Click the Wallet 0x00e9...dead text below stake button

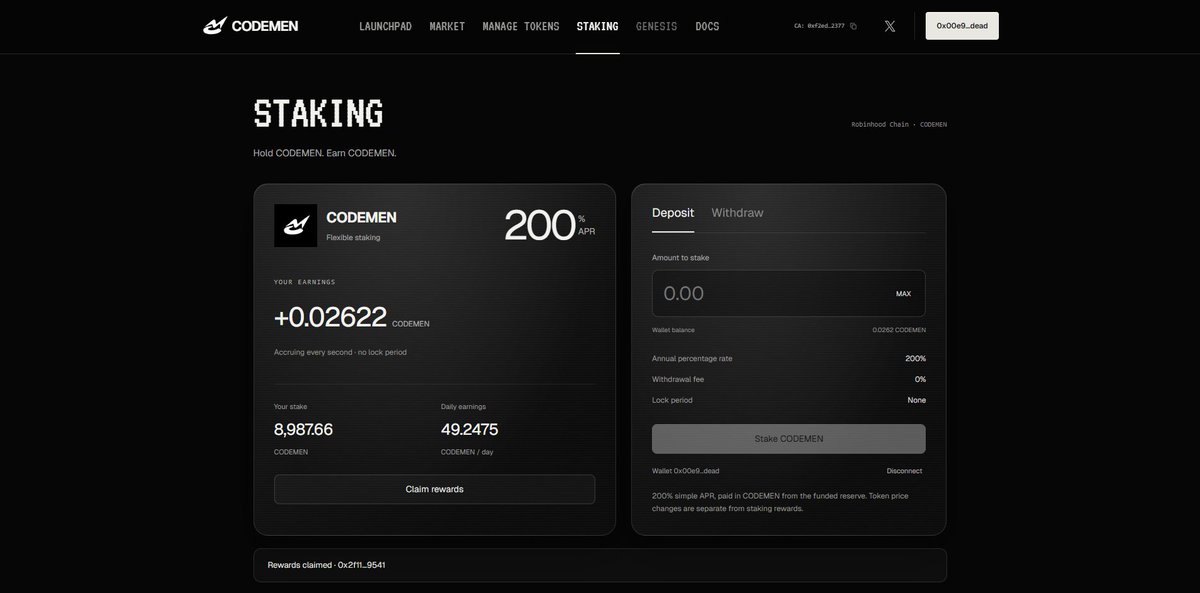pyautogui.click(x=685, y=471)
